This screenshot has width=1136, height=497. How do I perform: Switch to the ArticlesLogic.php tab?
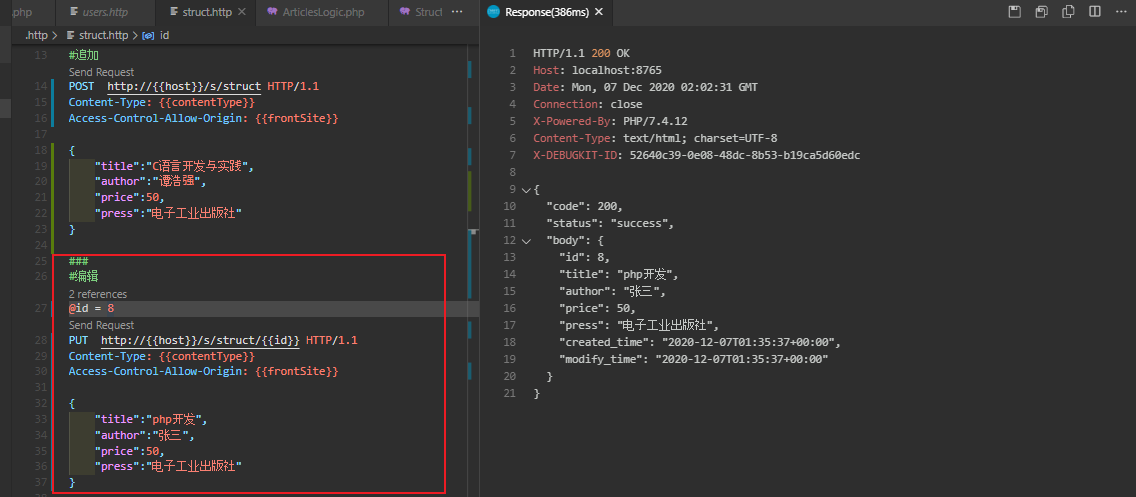pos(322,12)
